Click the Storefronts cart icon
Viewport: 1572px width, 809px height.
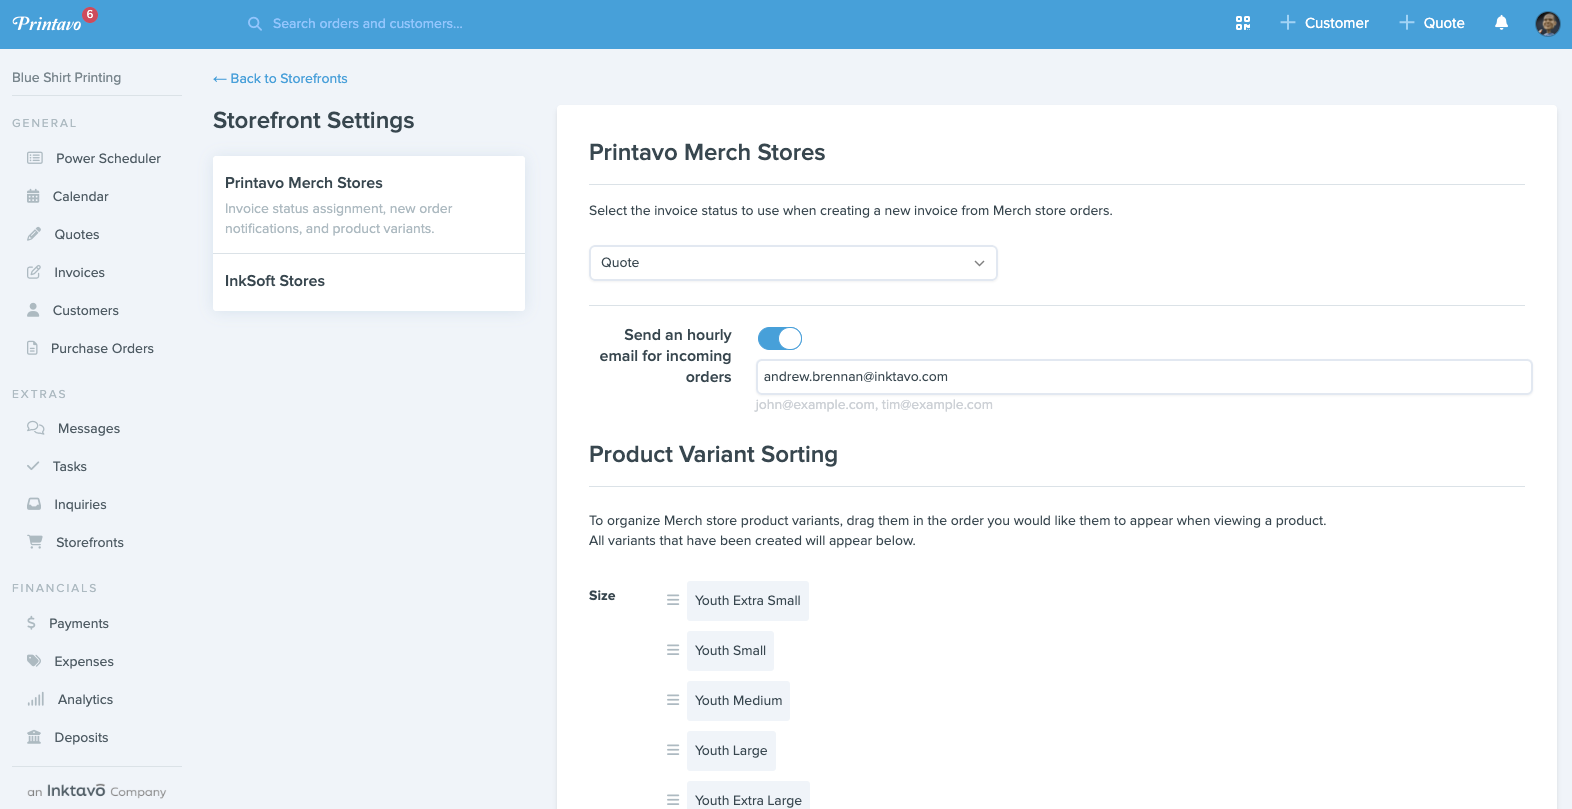click(35, 542)
